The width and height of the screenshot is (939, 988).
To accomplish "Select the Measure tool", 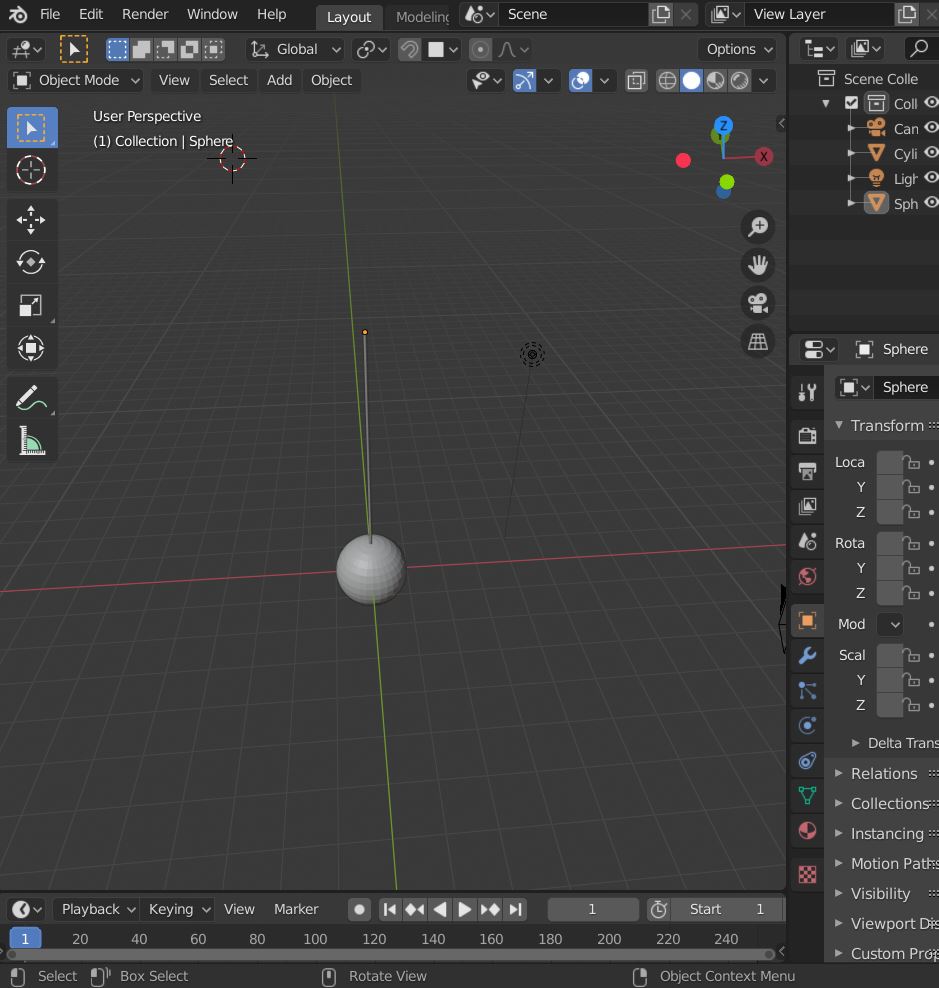I will (32, 440).
